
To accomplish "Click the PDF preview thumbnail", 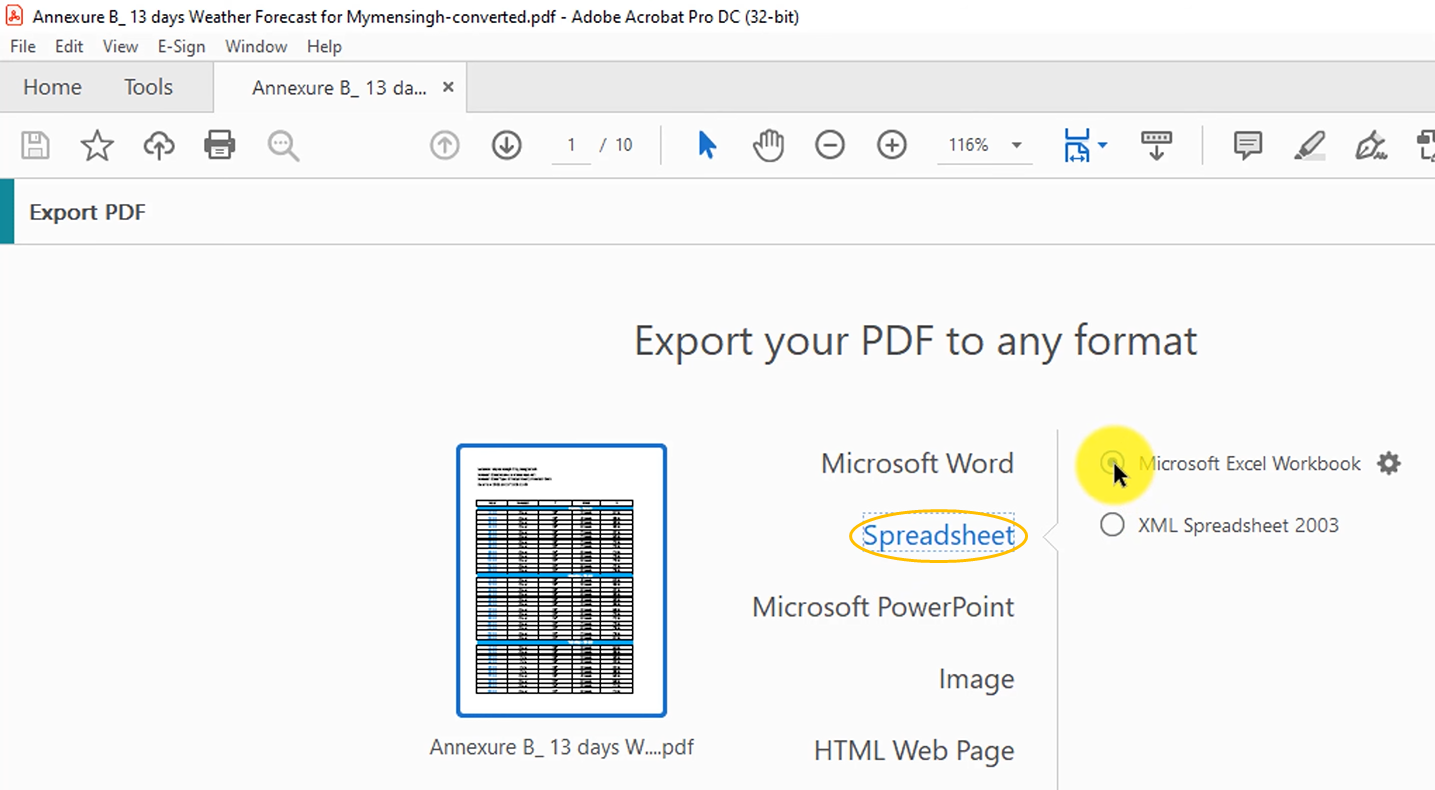I will click(x=561, y=580).
